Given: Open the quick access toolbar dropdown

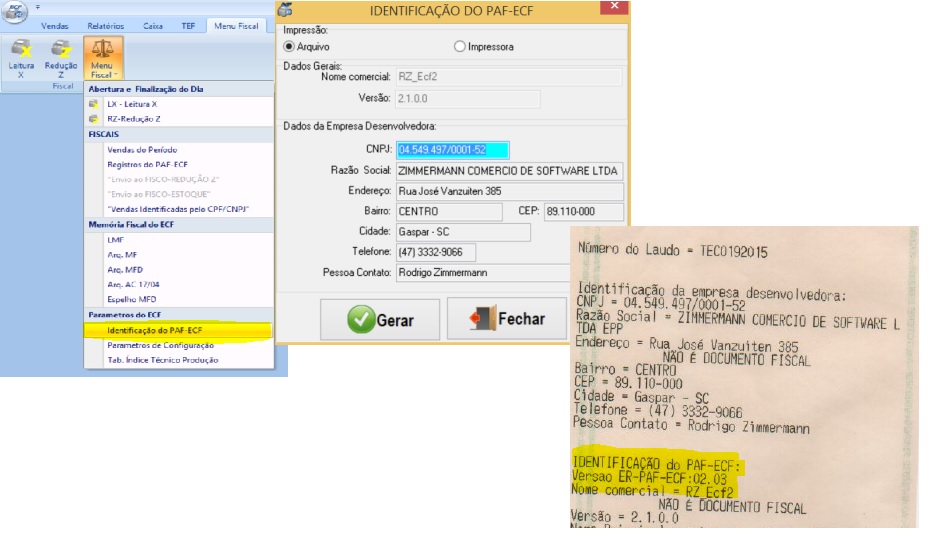Looking at the screenshot, I should pos(37,6).
